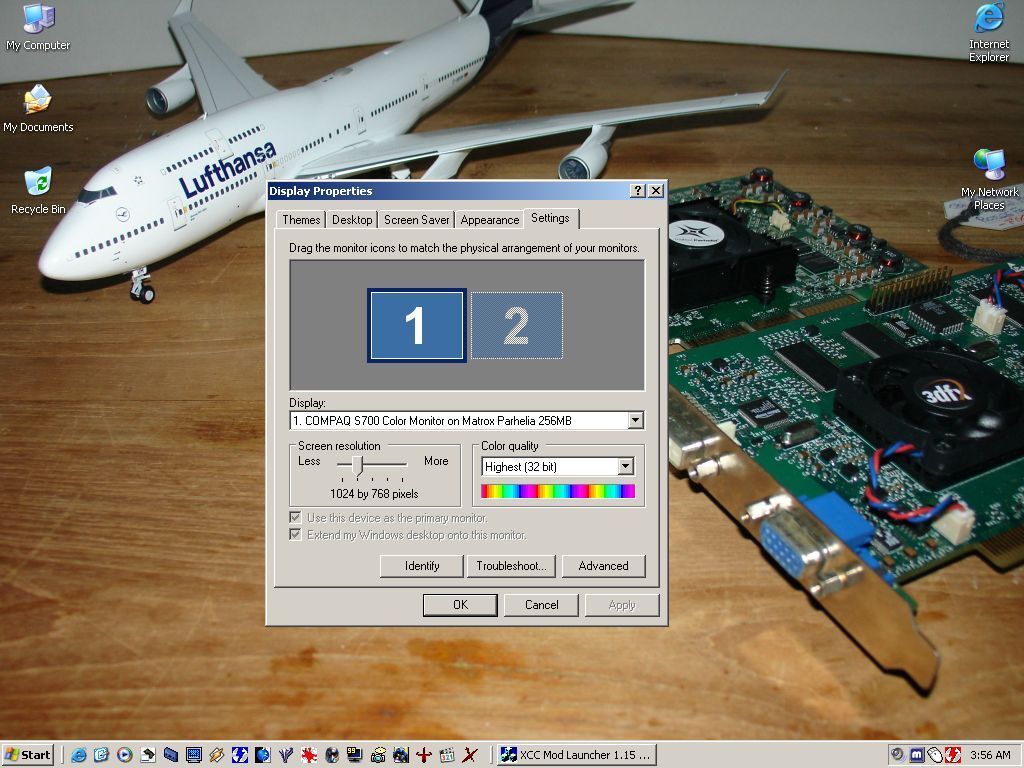Click the Quick Launch monitor icon with blue screen
Image resolution: width=1024 pixels, height=768 pixels.
tap(194, 755)
